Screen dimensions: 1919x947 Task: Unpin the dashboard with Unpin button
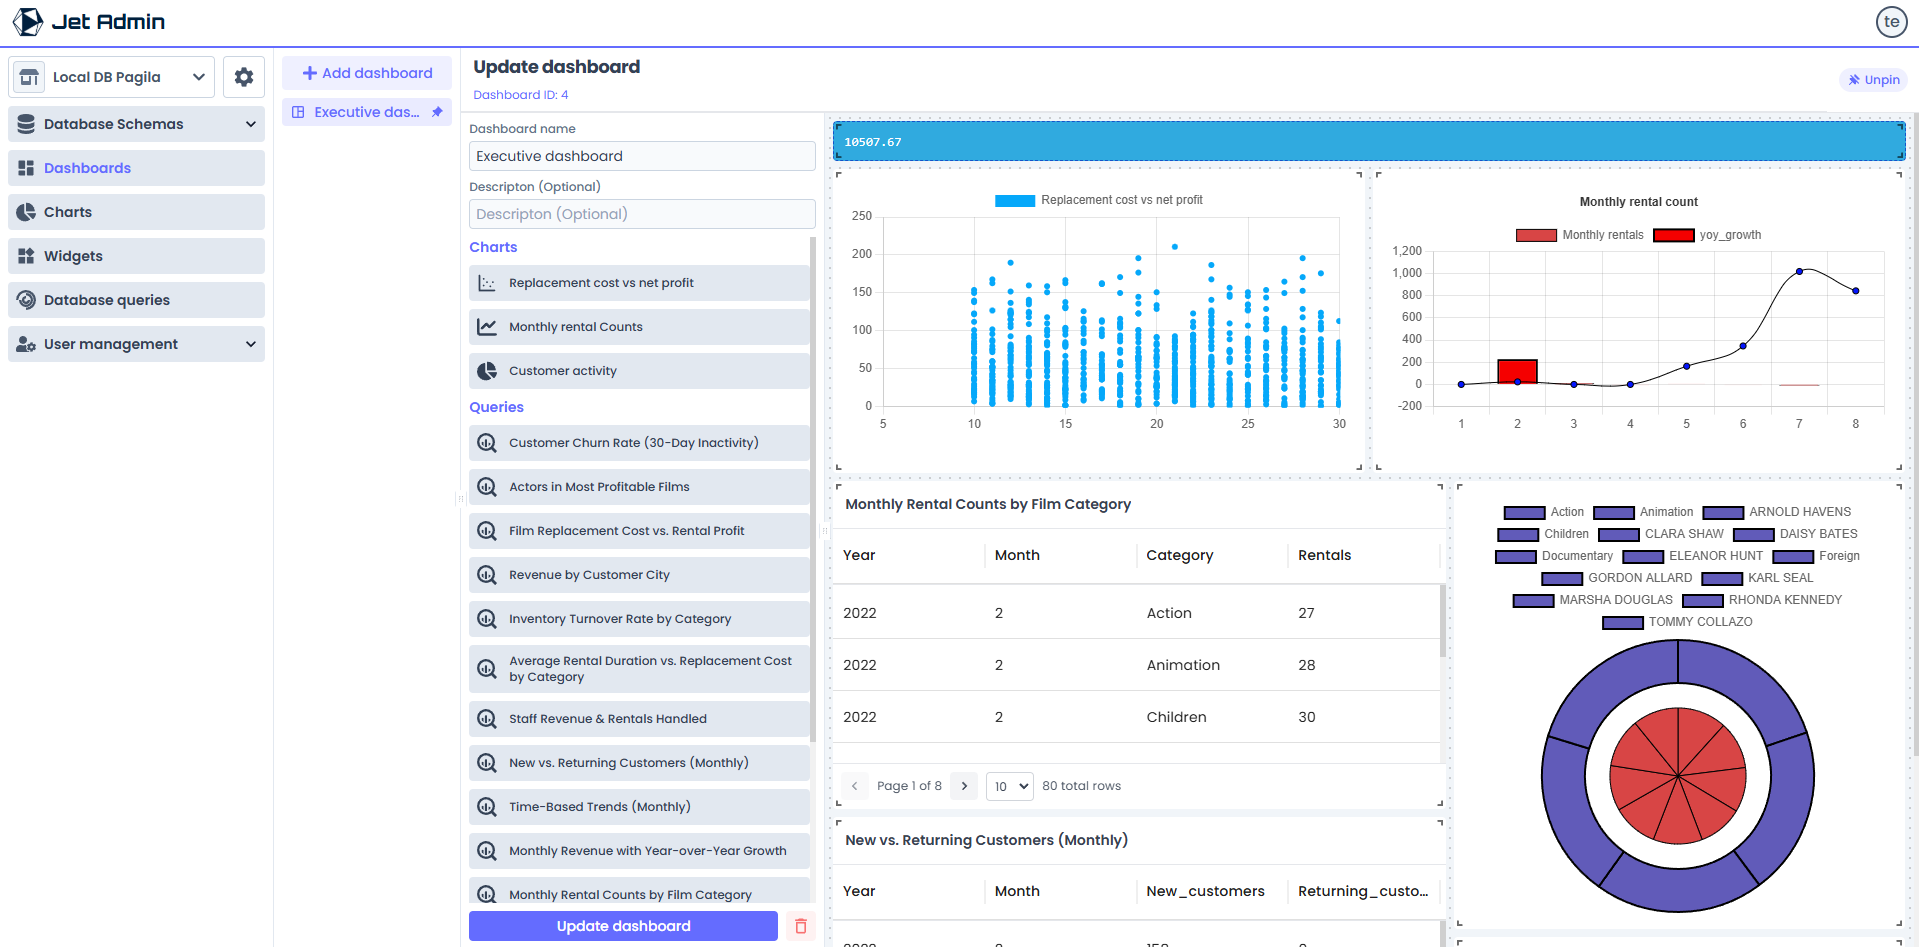click(x=1873, y=80)
